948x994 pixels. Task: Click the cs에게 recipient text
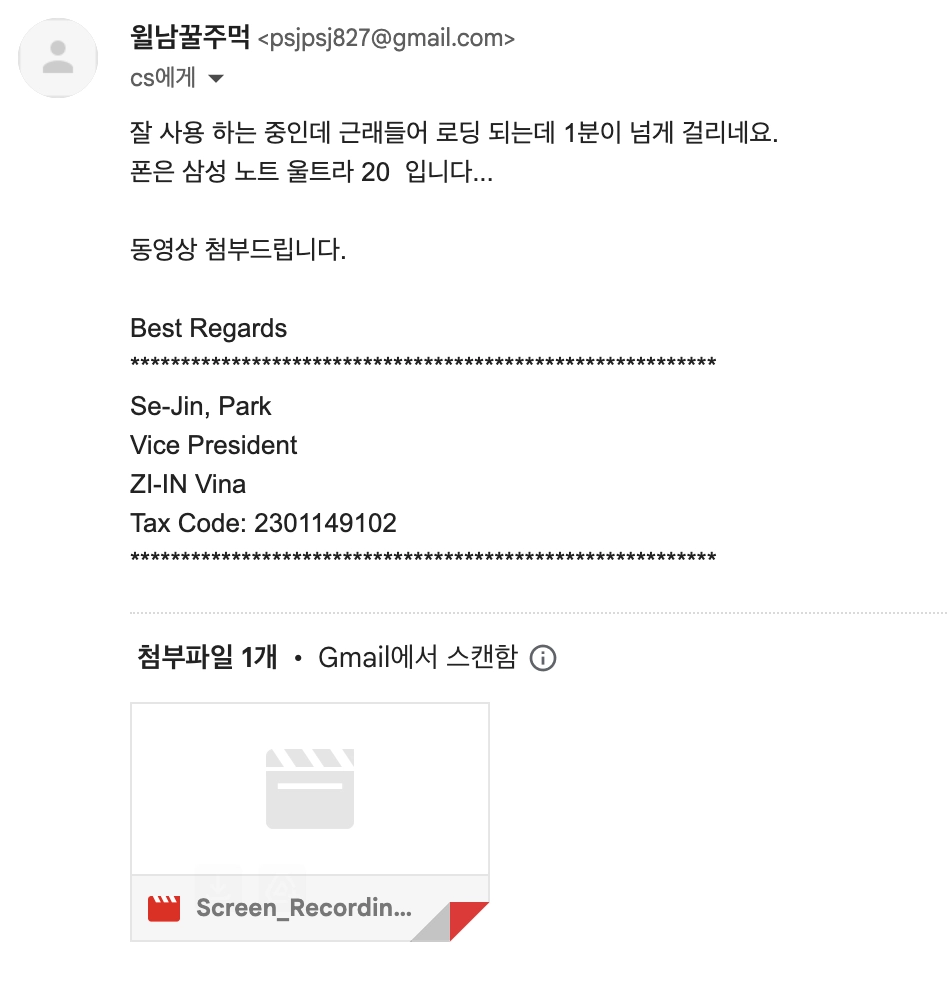[163, 78]
